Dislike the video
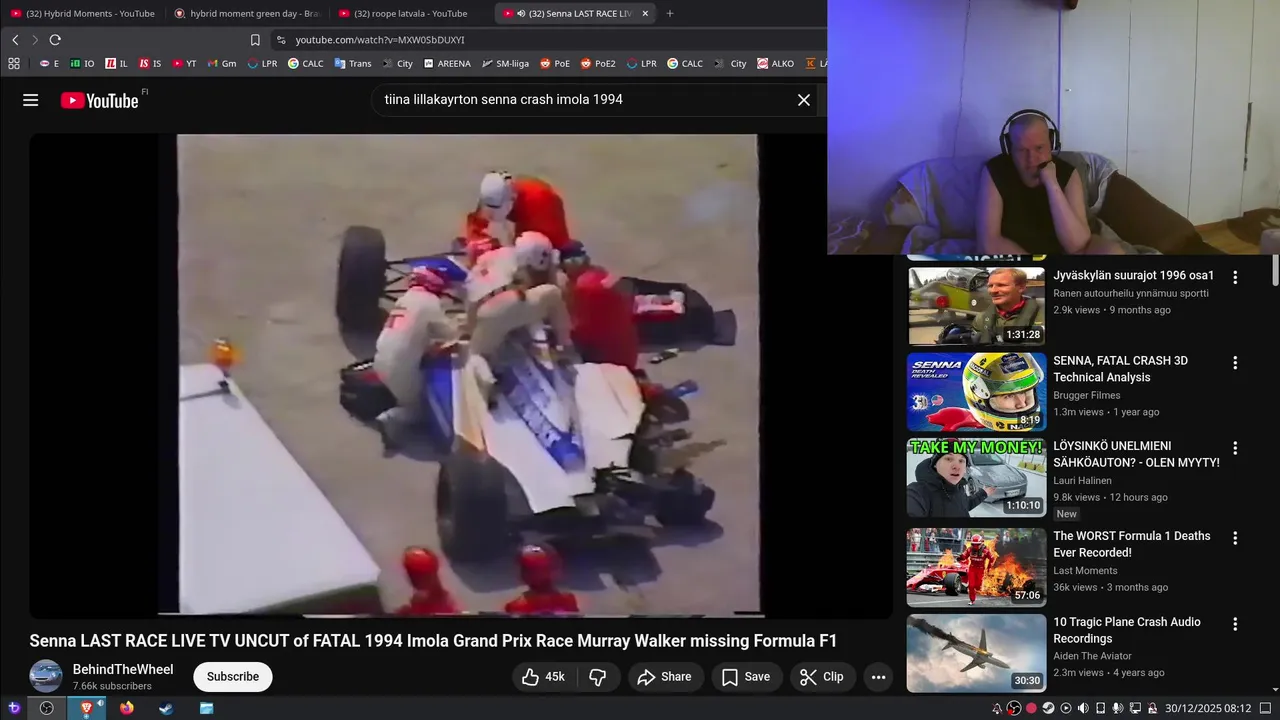The width and height of the screenshot is (1280, 720). tap(598, 677)
